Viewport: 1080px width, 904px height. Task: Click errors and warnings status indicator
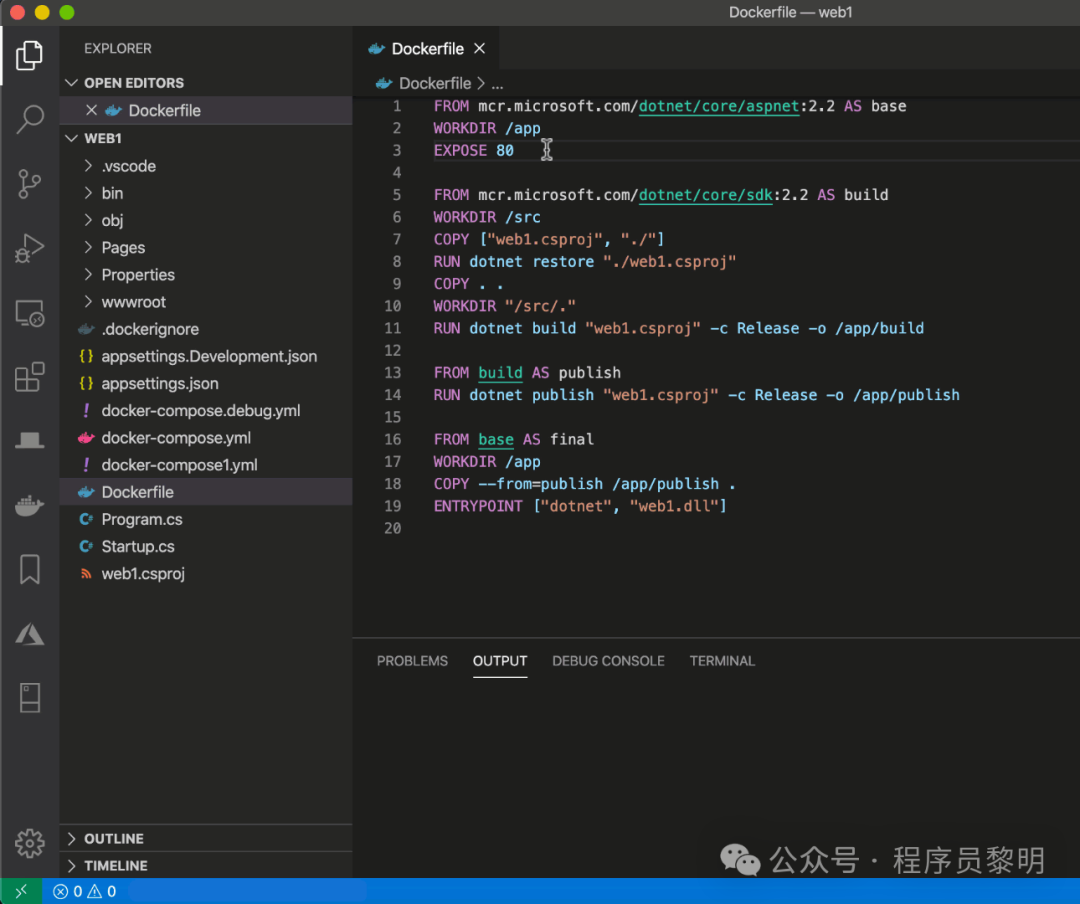point(85,891)
